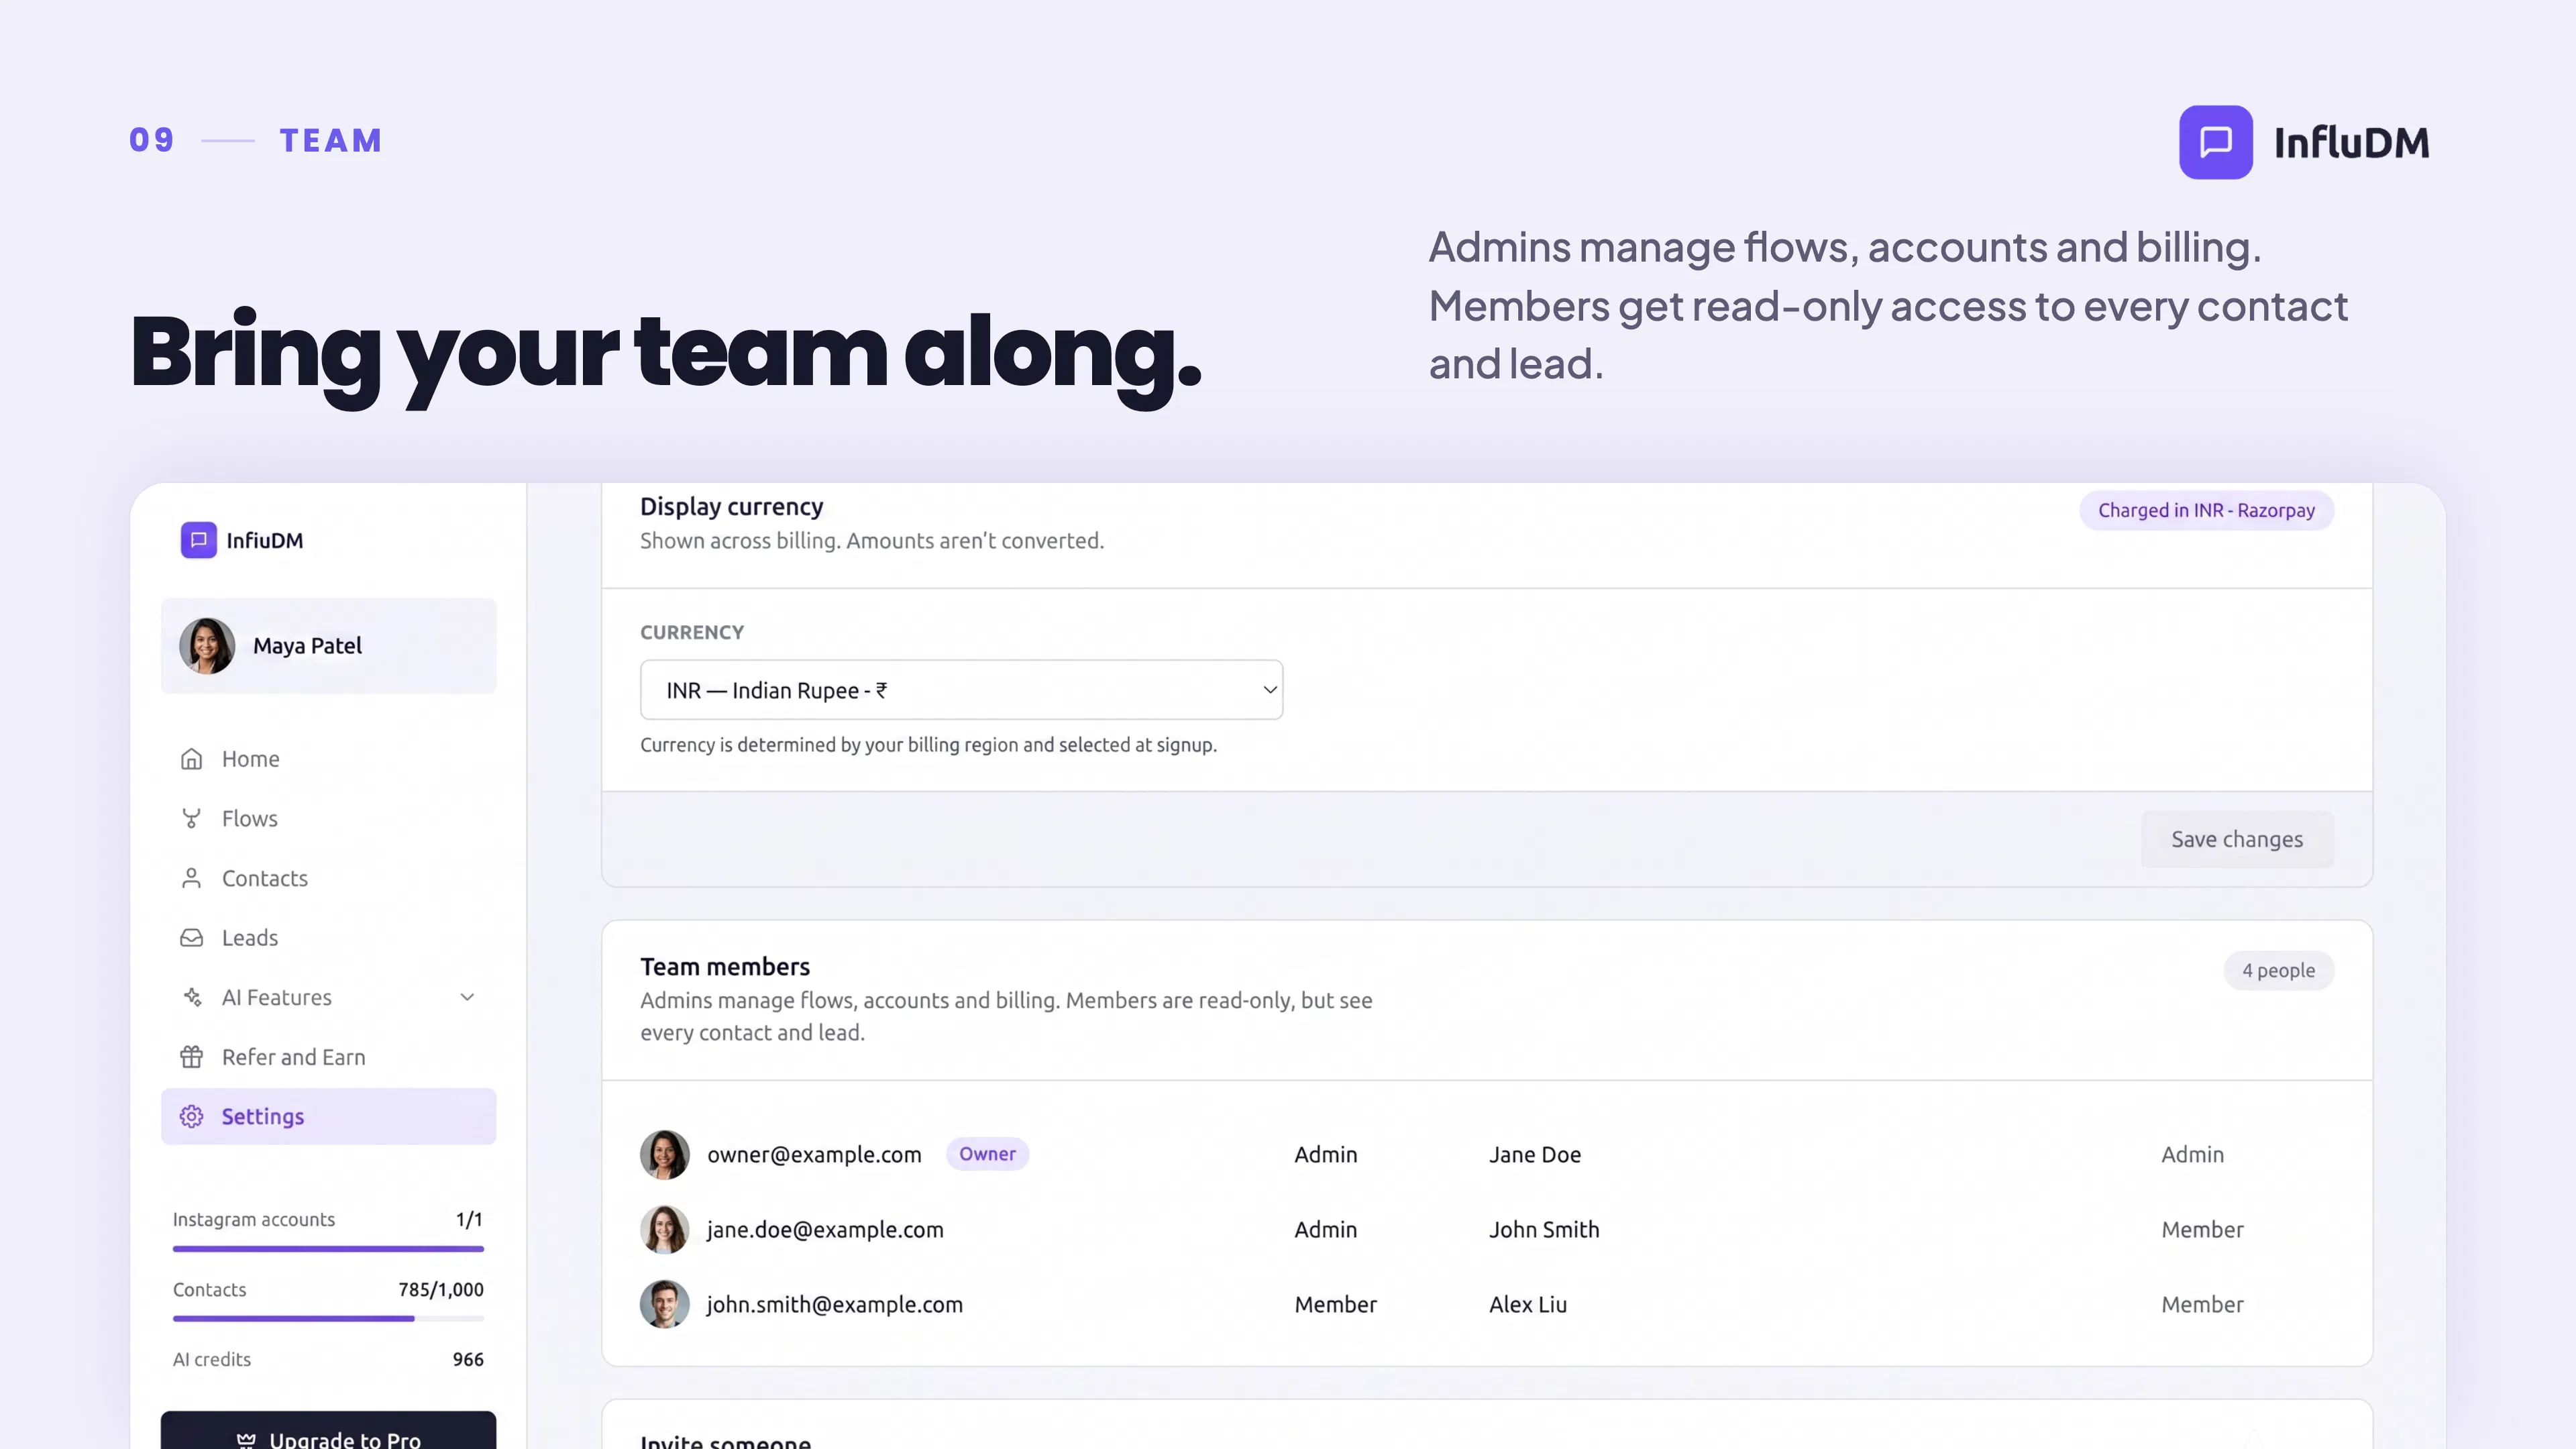Click the sidebar InfiuDM logo icon

pos(198,540)
